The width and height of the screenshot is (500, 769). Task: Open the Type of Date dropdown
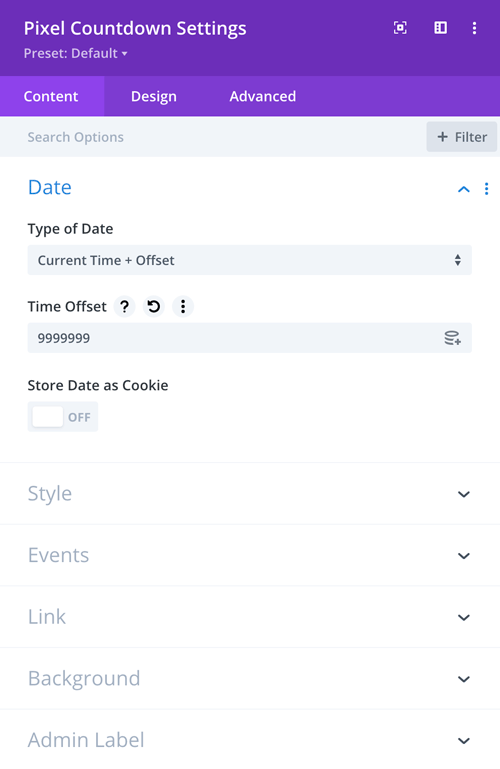coord(250,260)
